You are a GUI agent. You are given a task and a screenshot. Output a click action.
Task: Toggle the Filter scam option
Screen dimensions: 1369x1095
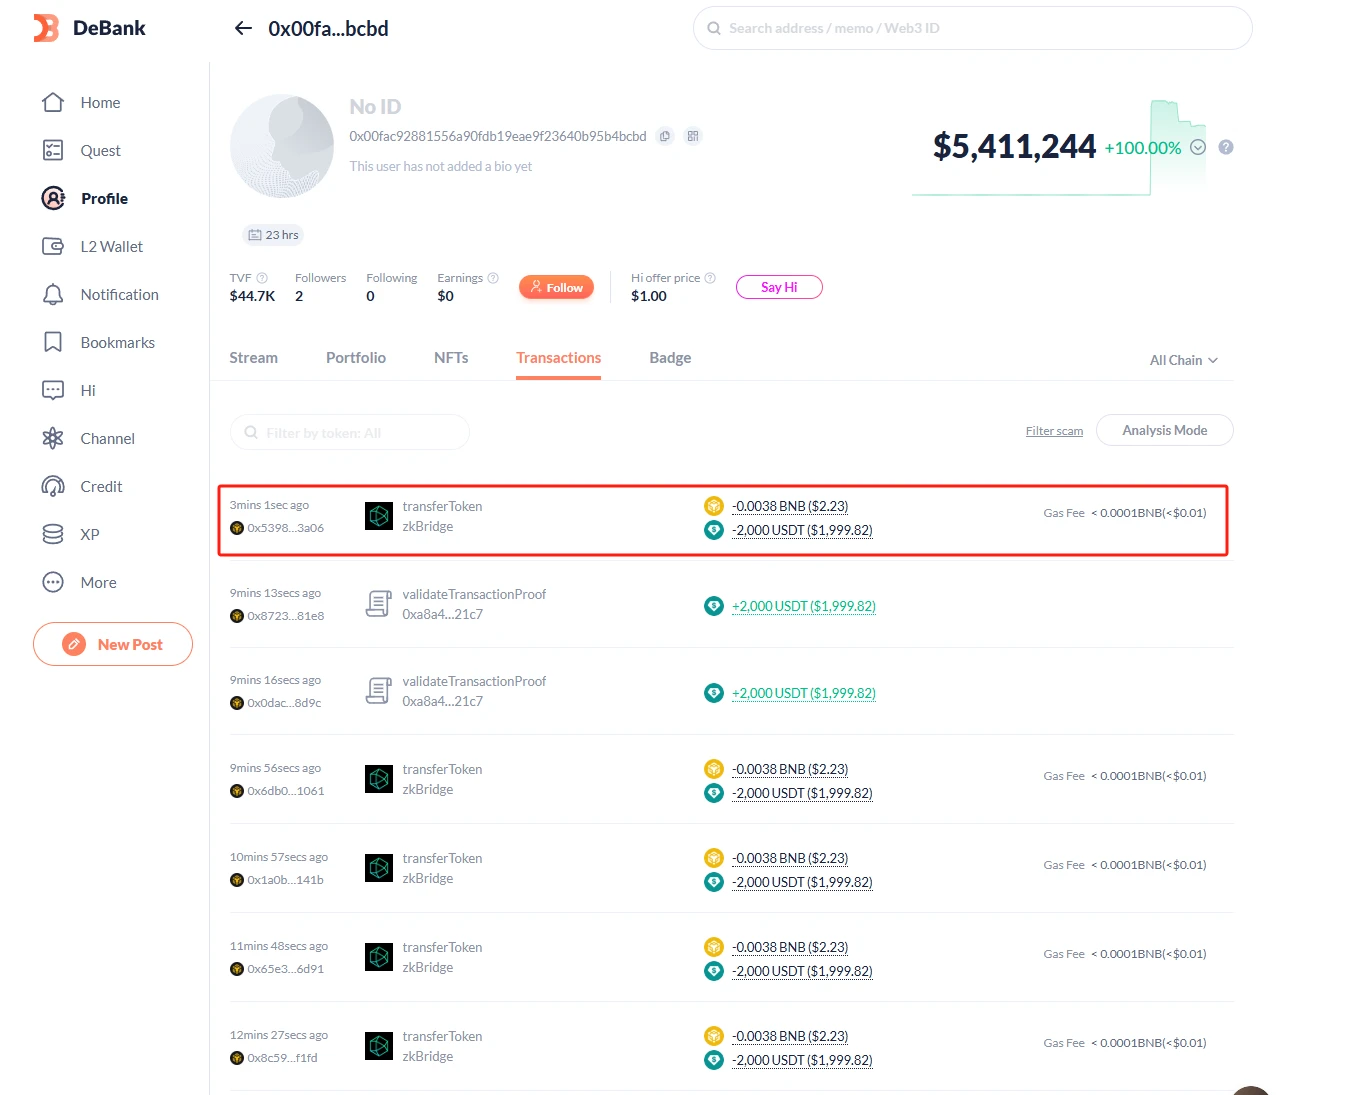tap(1054, 431)
